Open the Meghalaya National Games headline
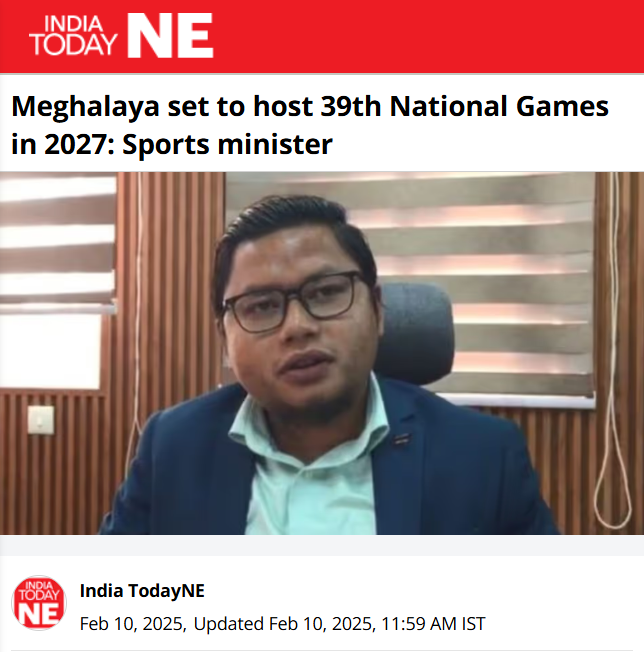Viewport: 644px width, 652px height. pyautogui.click(x=310, y=125)
